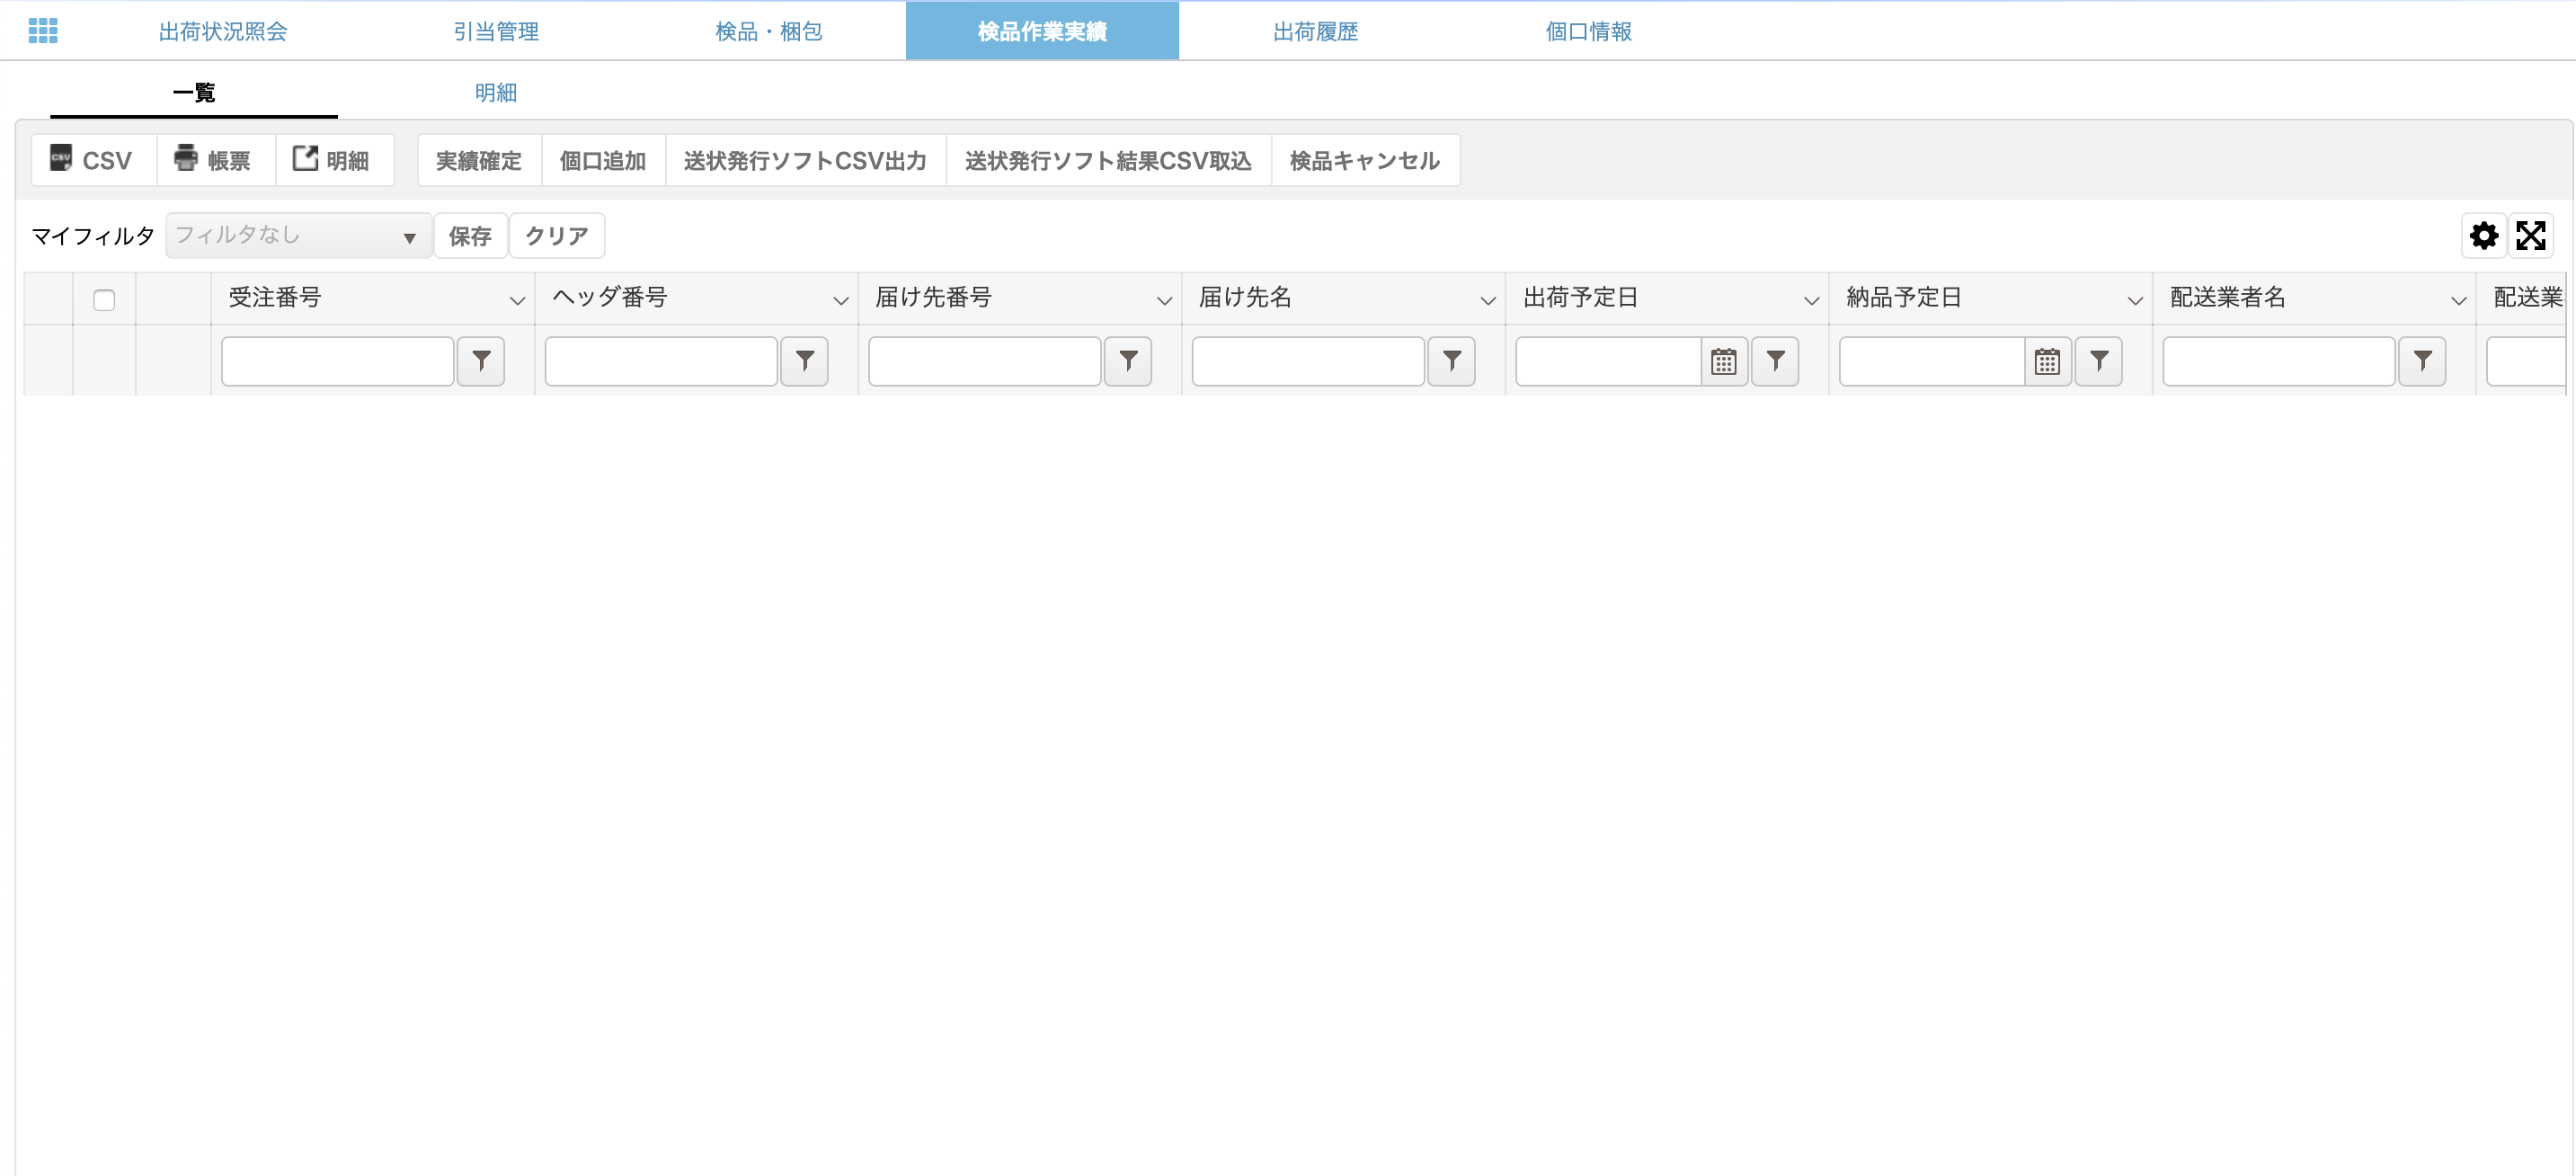Save the current filter with 保存
The width and height of the screenshot is (2576, 1176).
coord(470,235)
